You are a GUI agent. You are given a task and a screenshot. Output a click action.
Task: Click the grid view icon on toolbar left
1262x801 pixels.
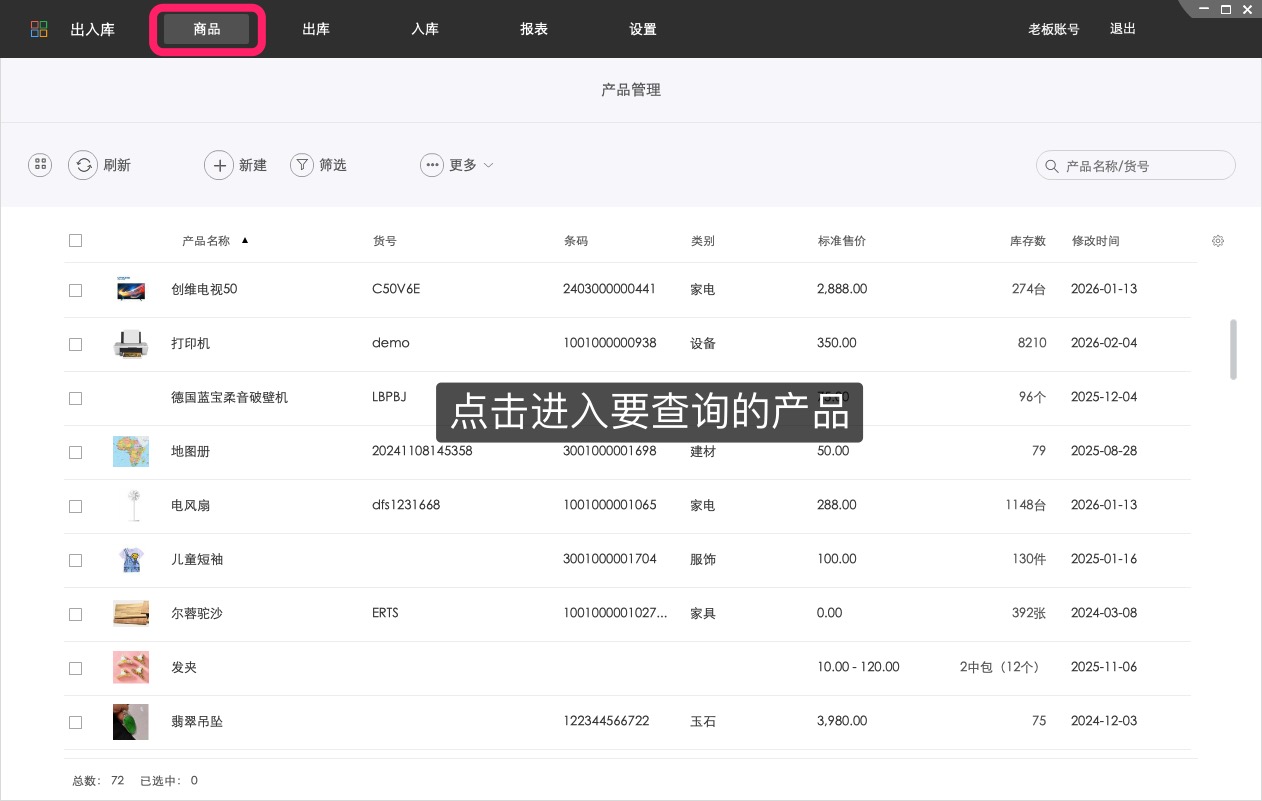pyautogui.click(x=39, y=164)
